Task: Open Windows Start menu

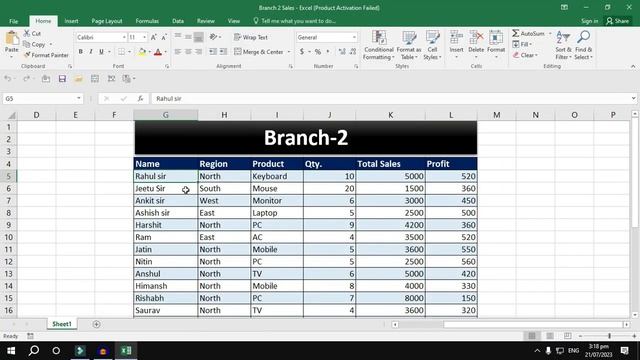Action: [11, 351]
